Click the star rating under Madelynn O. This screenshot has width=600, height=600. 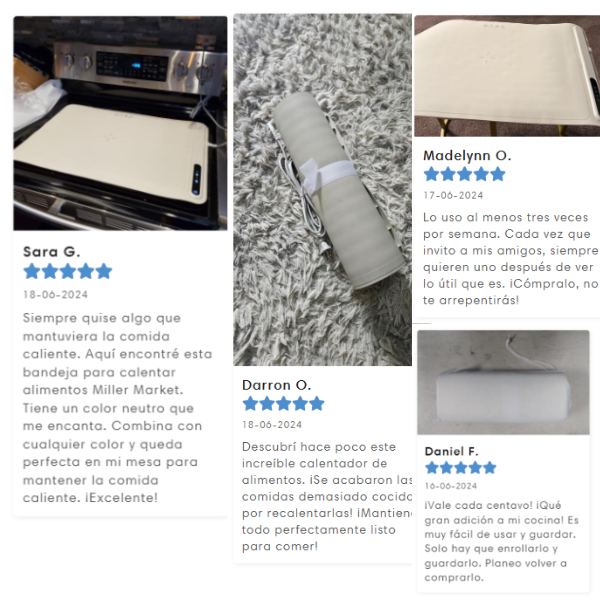click(465, 174)
